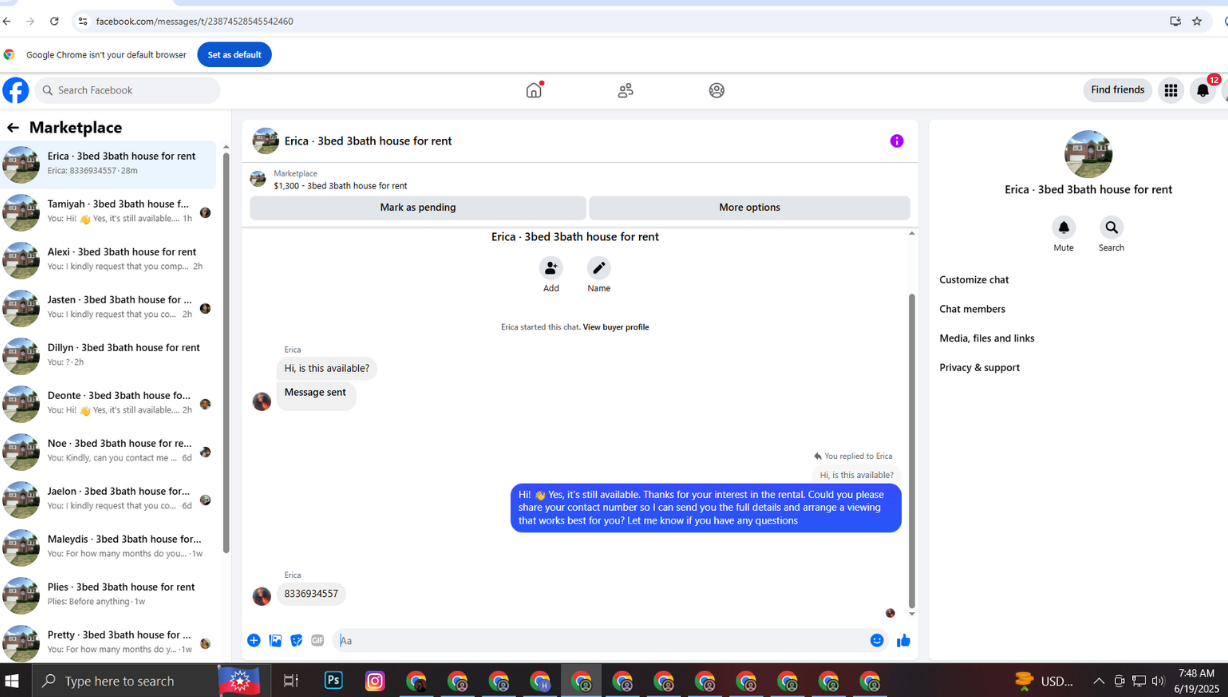Mute the conversation using bell icon
Screen dimensions: 1228x697
(x=1064, y=228)
